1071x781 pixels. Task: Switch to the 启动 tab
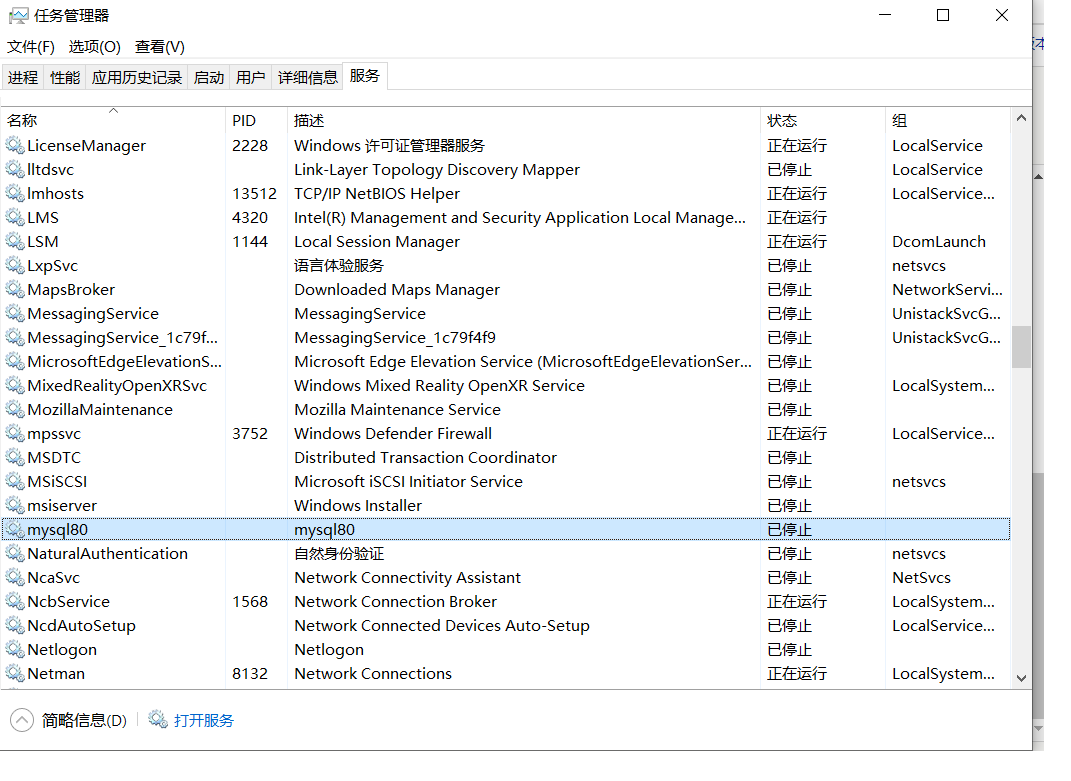click(x=208, y=77)
